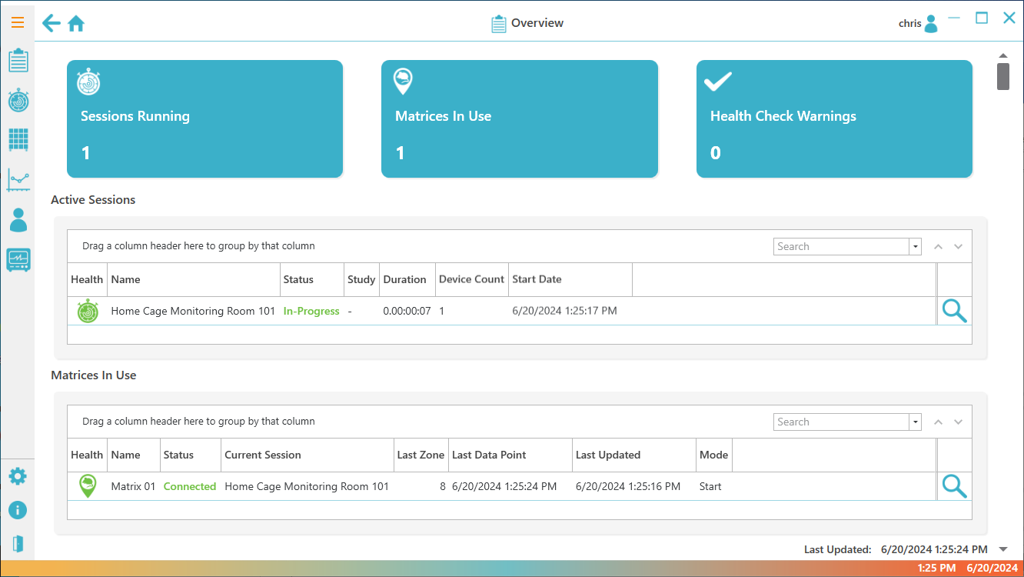Open the info icon in the sidebar
The width and height of the screenshot is (1024, 577).
pyautogui.click(x=18, y=510)
